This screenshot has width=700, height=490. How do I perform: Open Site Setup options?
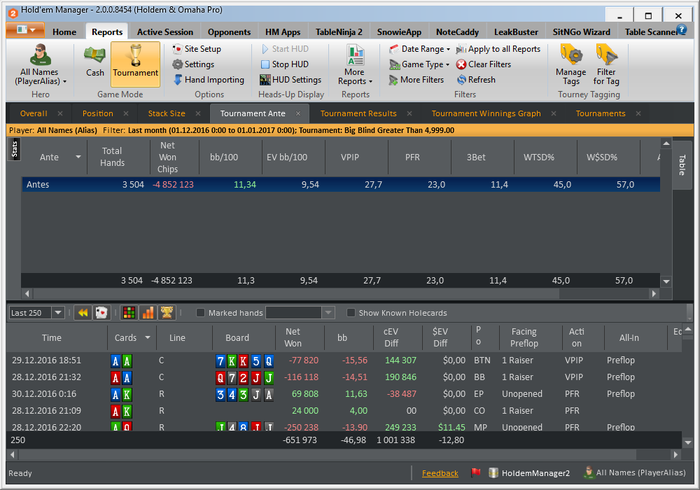click(197, 49)
